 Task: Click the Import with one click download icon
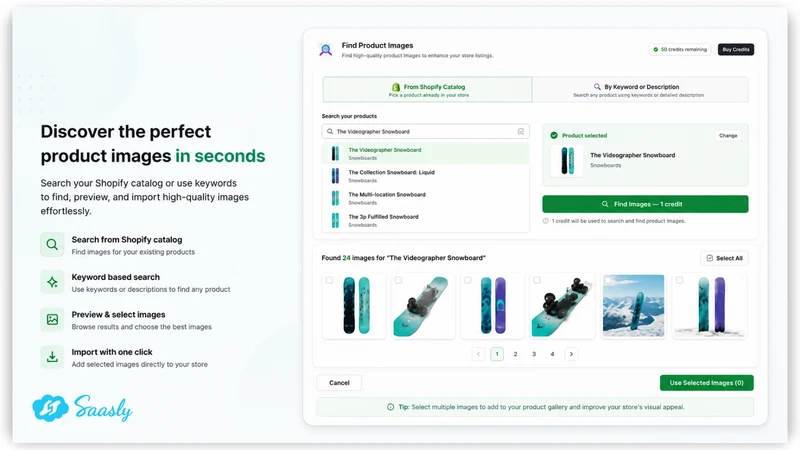pos(52,357)
